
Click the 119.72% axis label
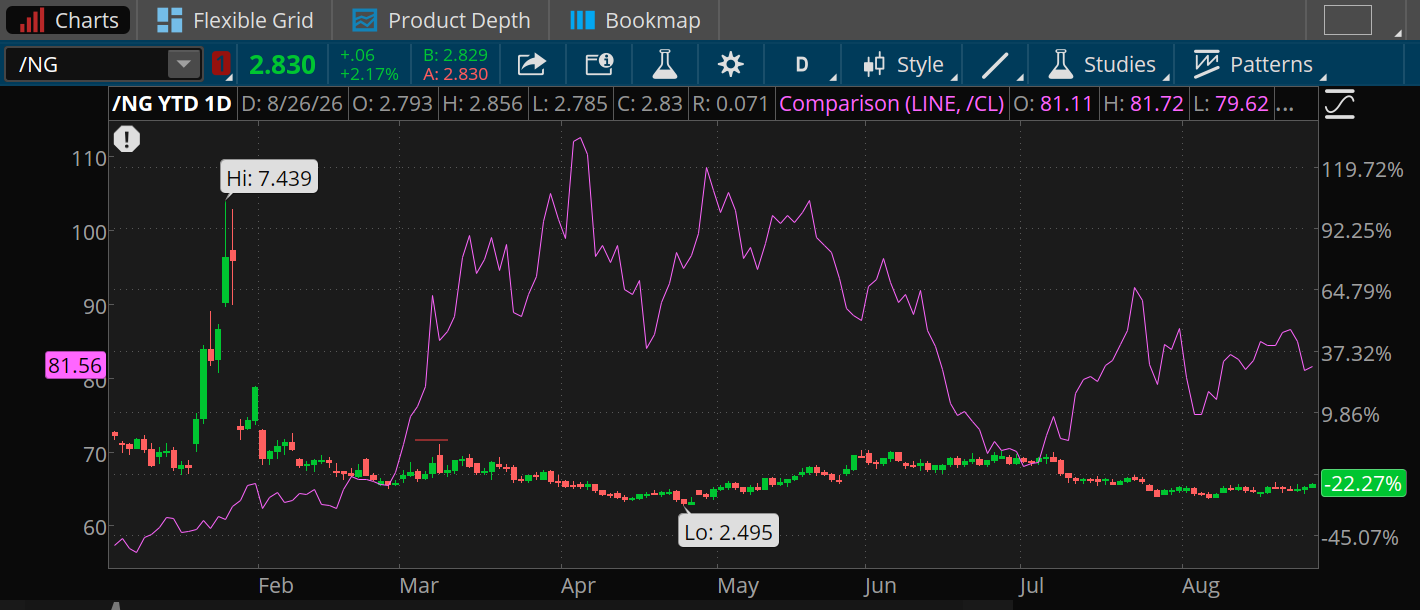[x=1363, y=169]
